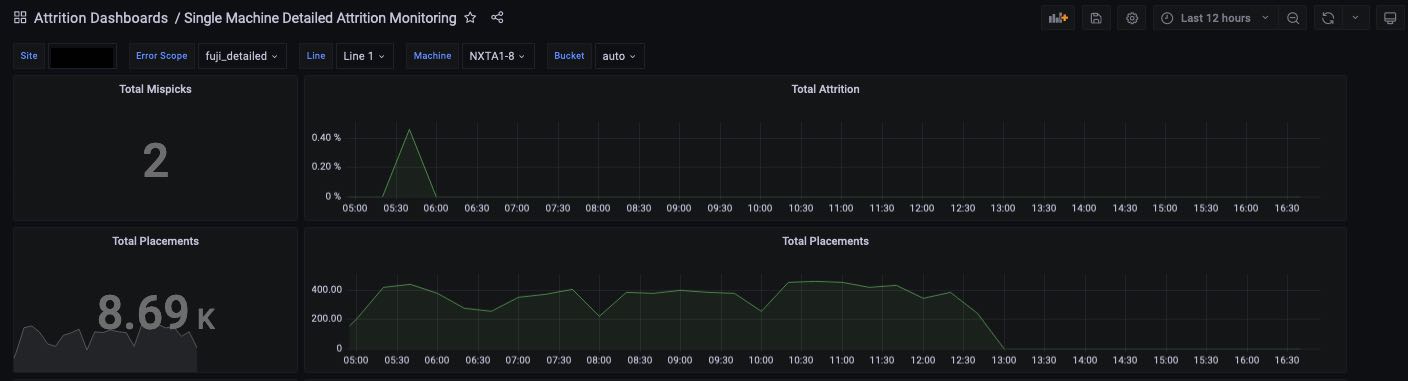Open the Error Scope fuji_detailed dropdown
The width and height of the screenshot is (1408, 381).
[x=242, y=56]
